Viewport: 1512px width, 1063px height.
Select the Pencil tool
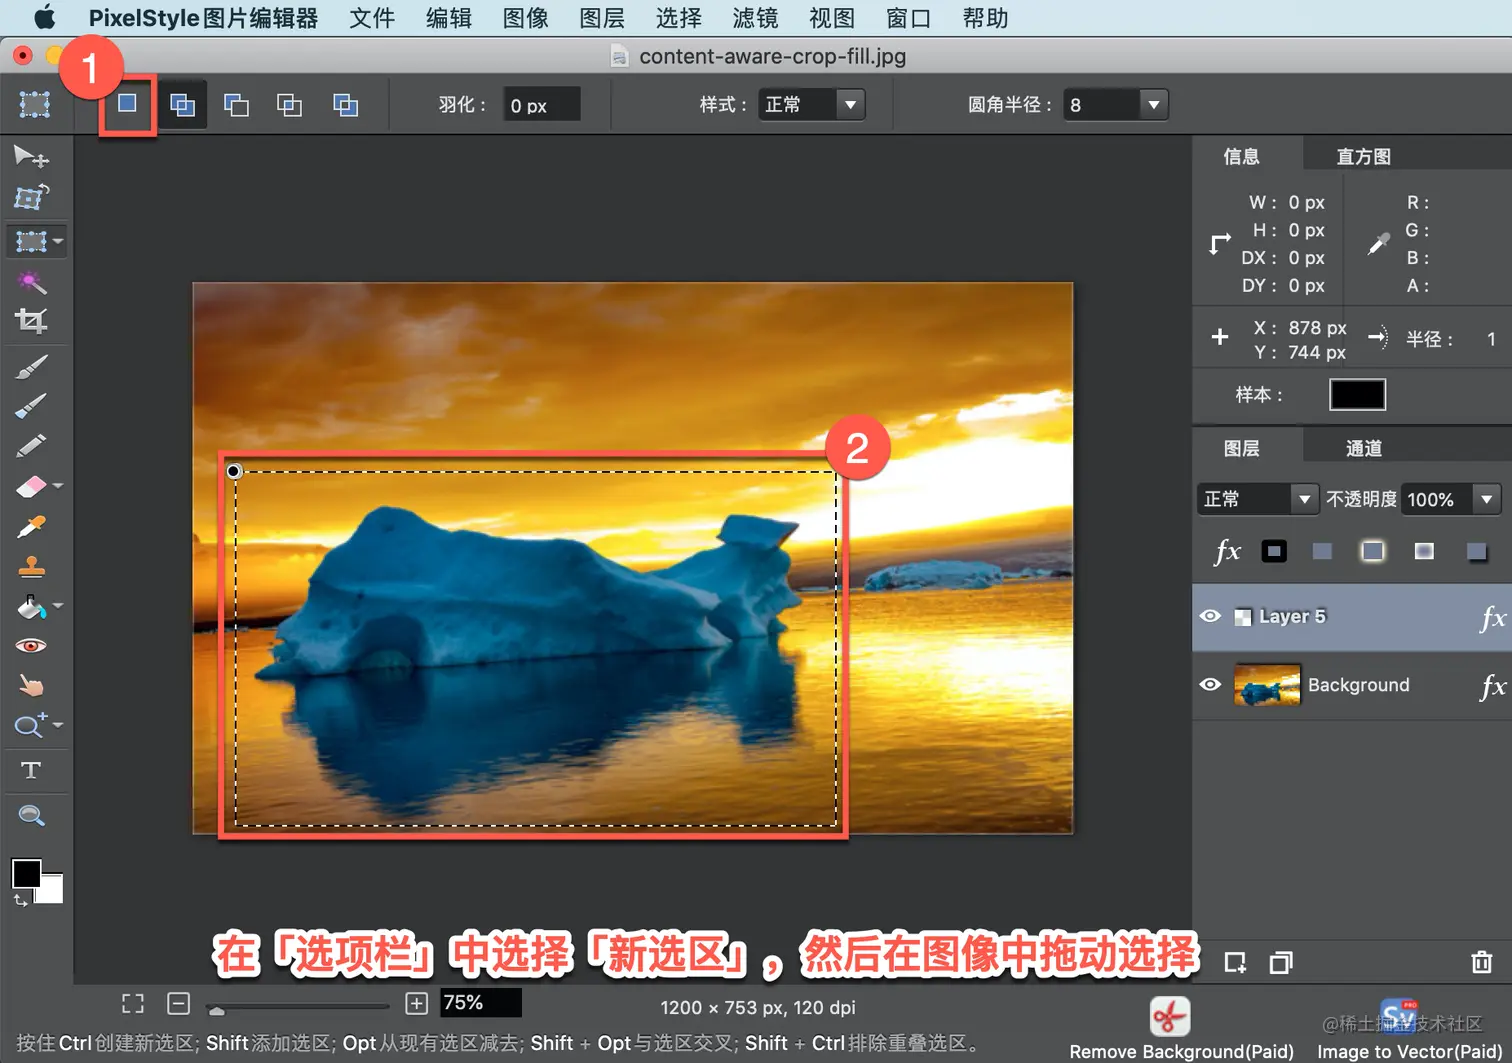[x=31, y=446]
